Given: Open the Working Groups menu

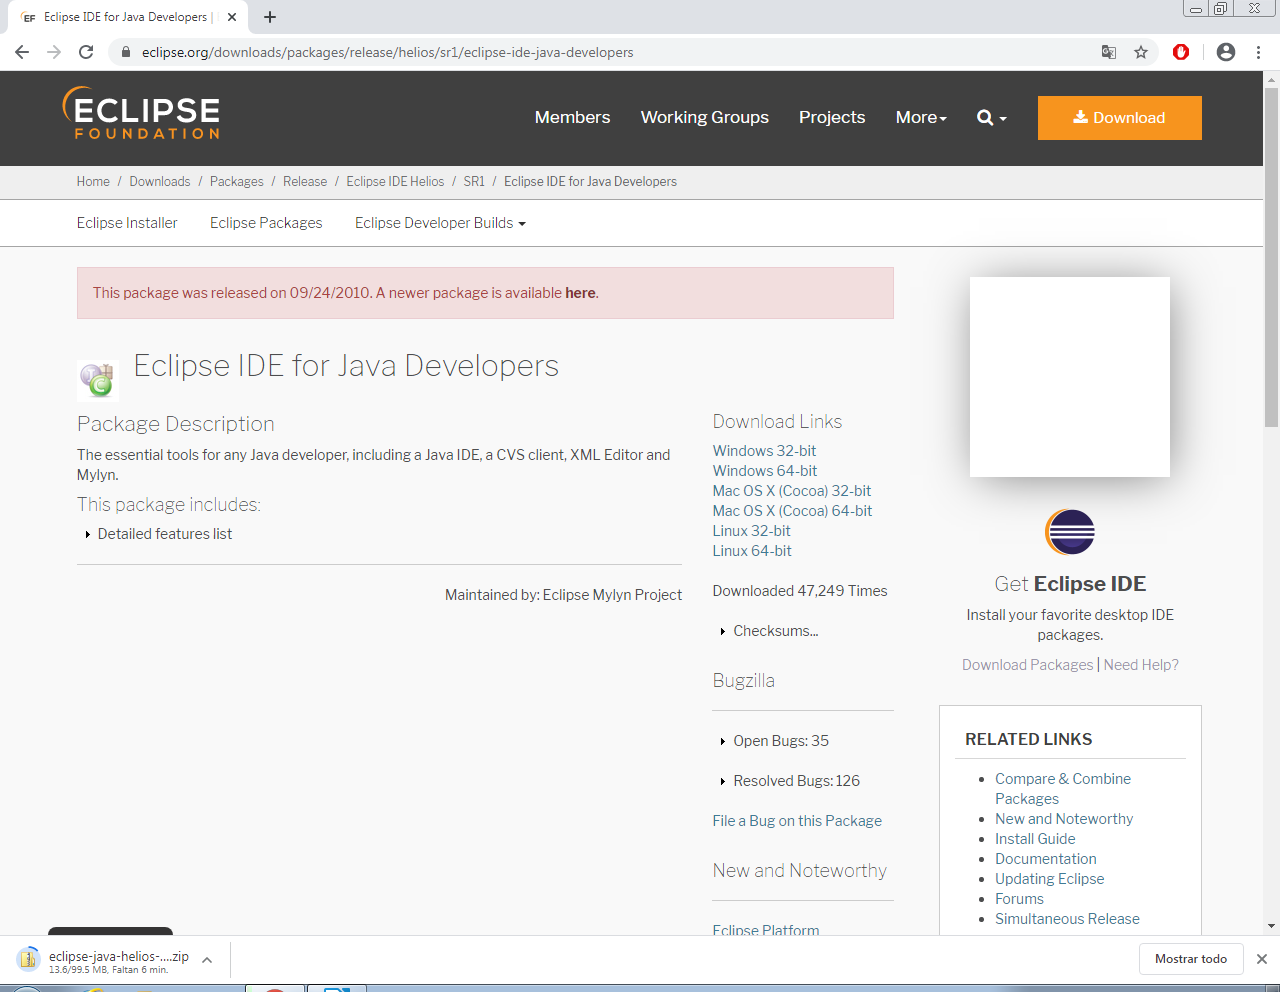Looking at the screenshot, I should coord(705,118).
